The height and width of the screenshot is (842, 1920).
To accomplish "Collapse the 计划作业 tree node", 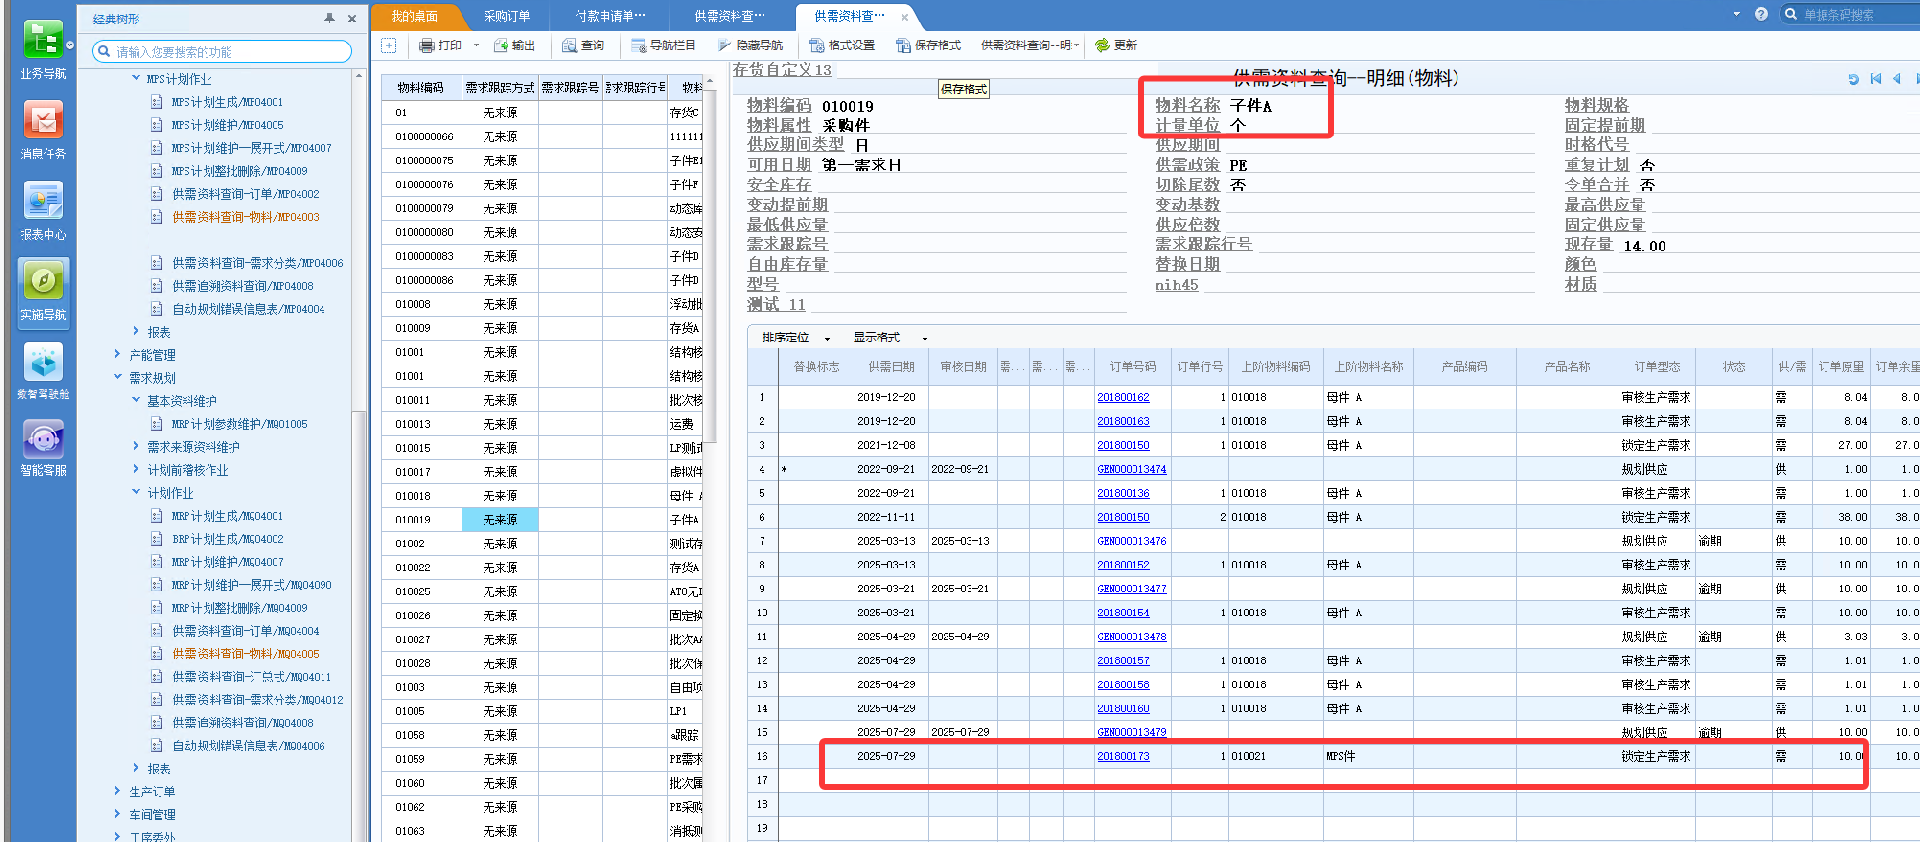I will [136, 492].
